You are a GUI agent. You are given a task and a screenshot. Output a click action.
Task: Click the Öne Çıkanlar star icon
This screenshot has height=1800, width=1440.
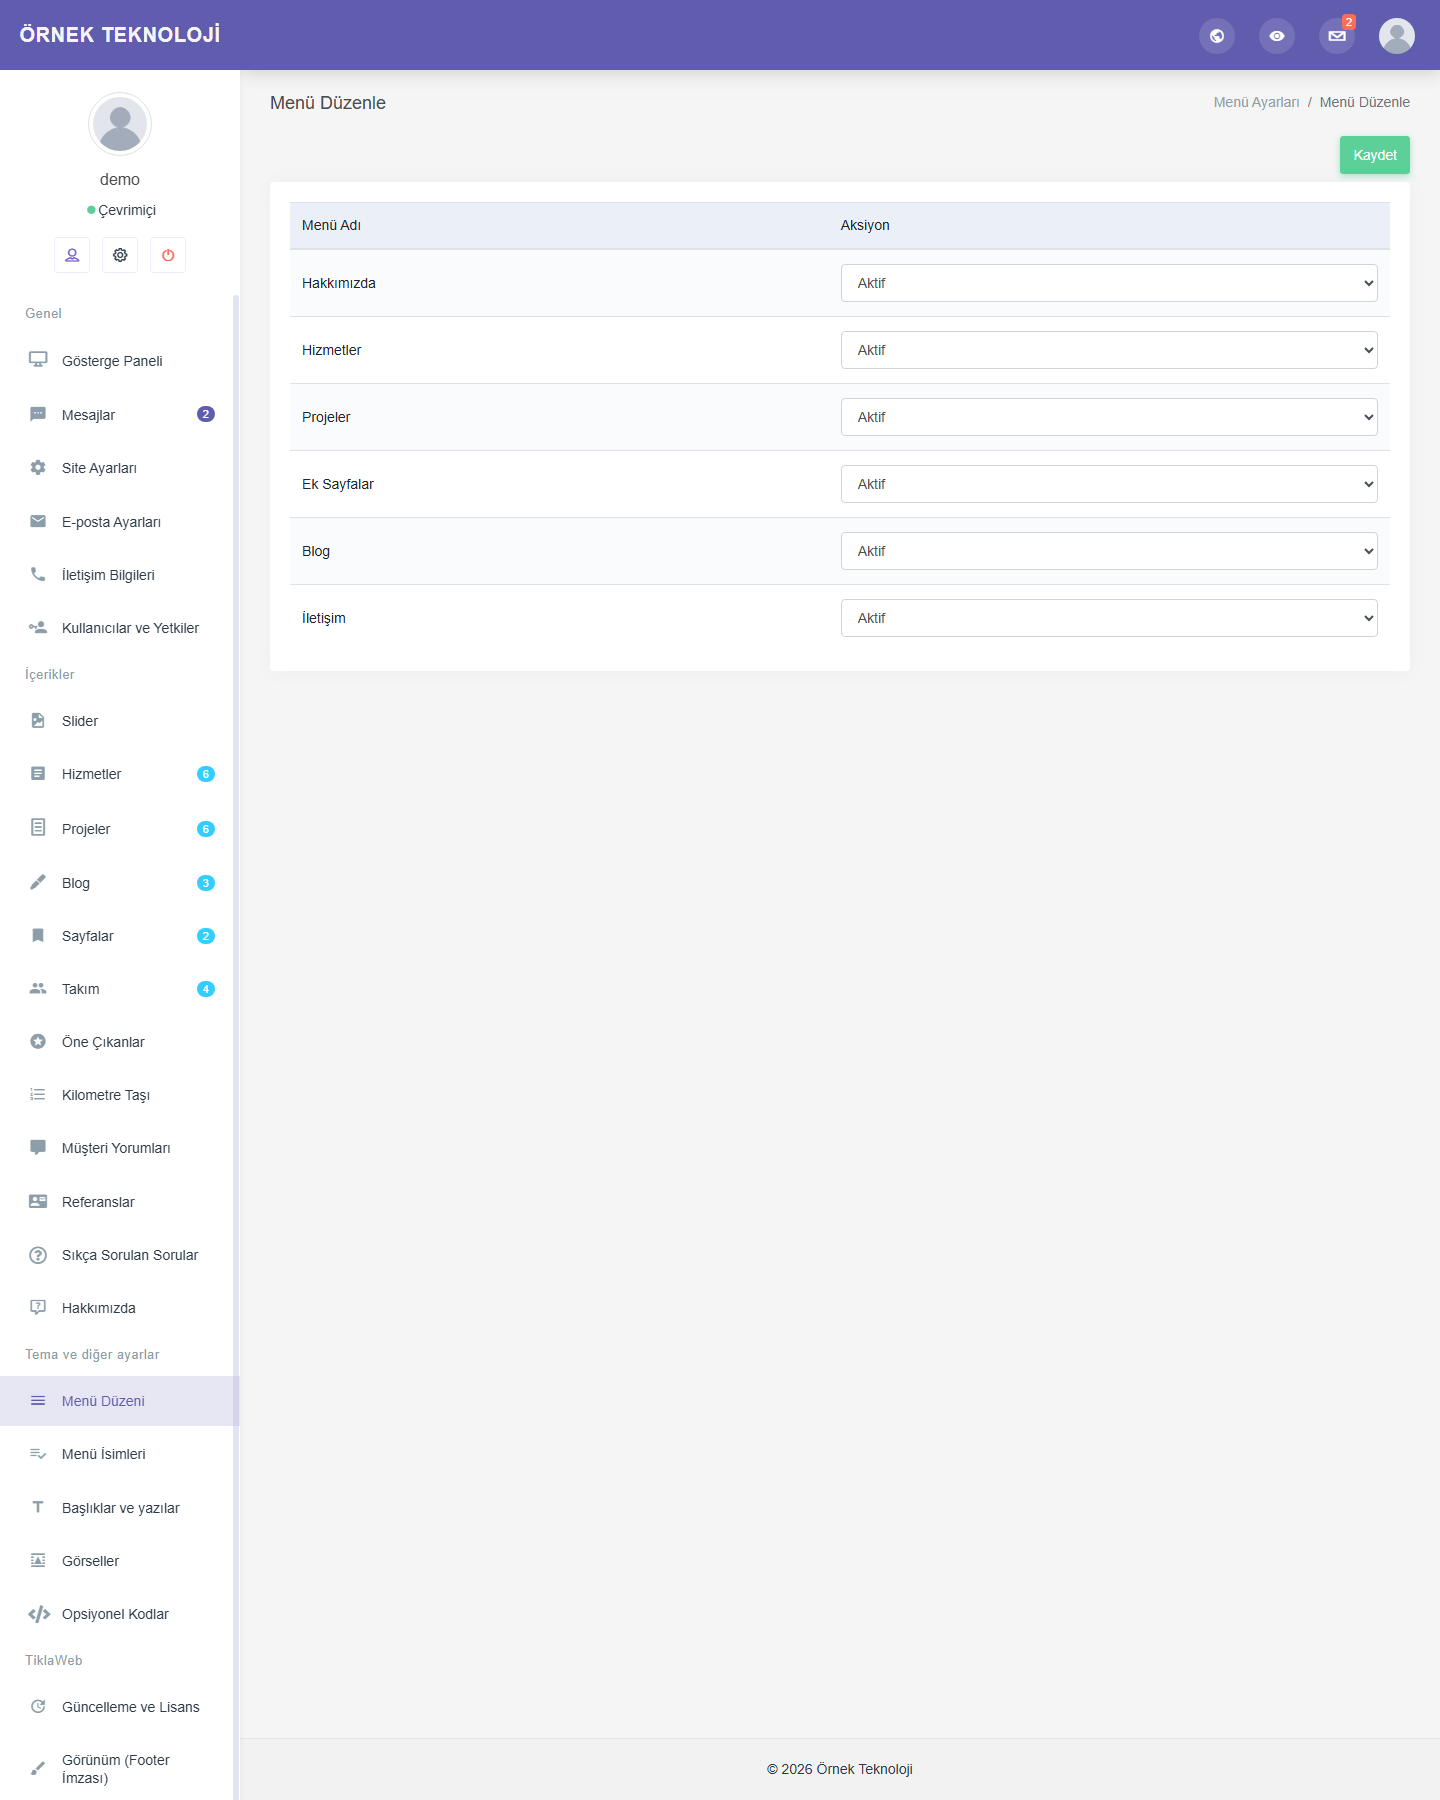coord(38,1041)
